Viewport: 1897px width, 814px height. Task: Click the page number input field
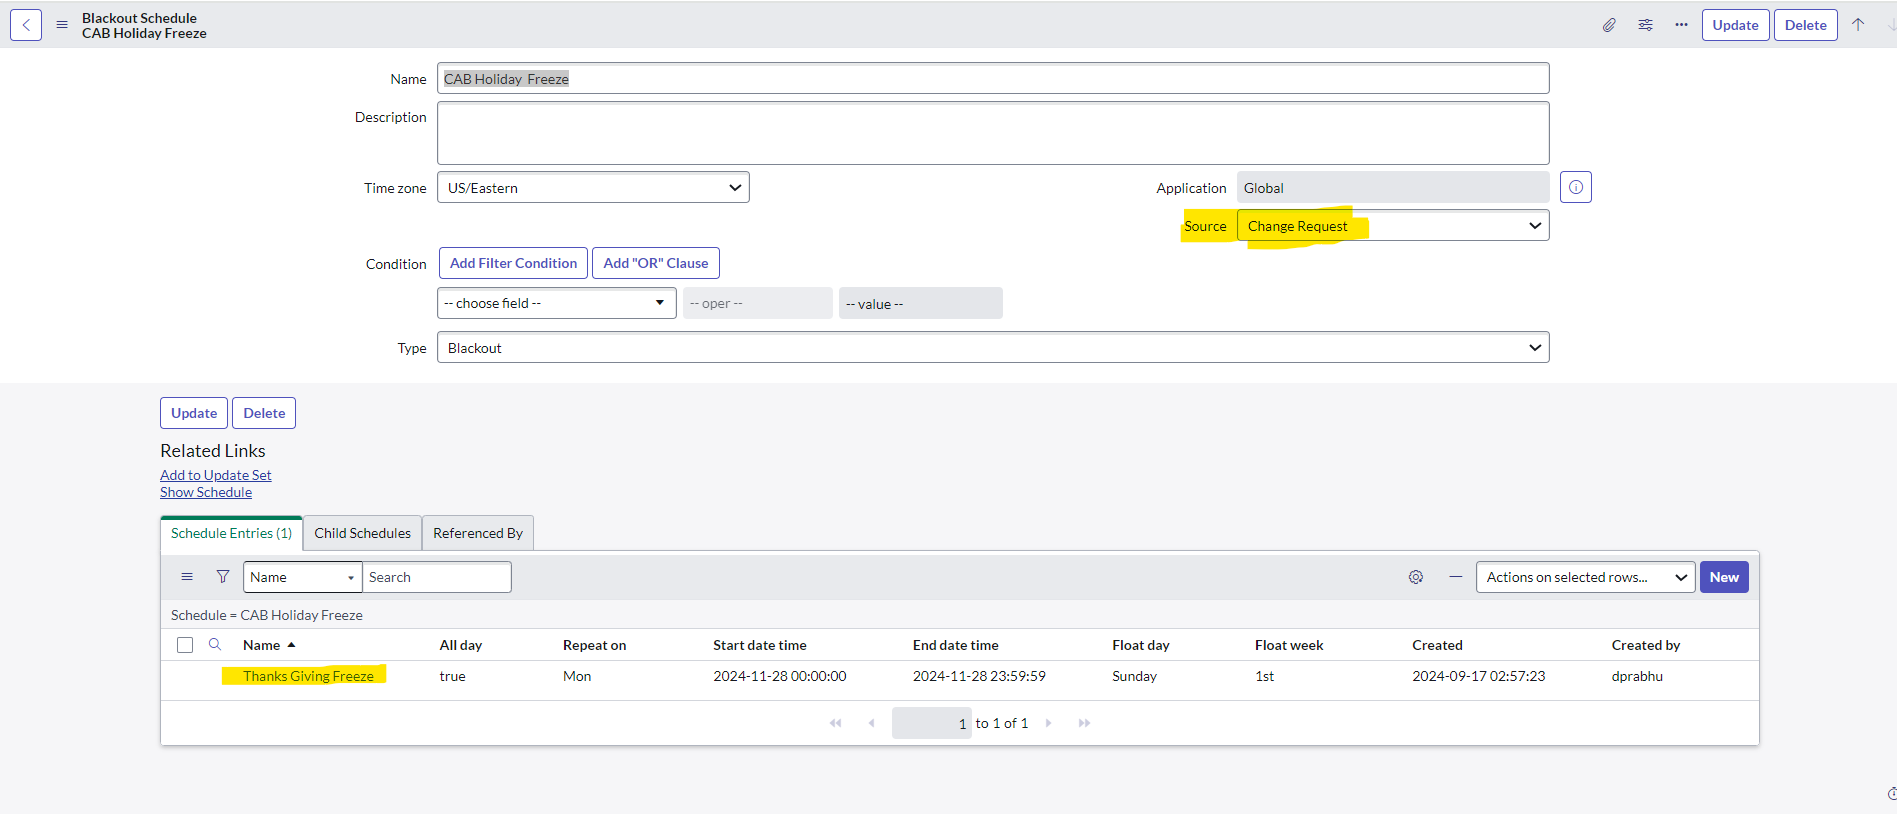[931, 723]
